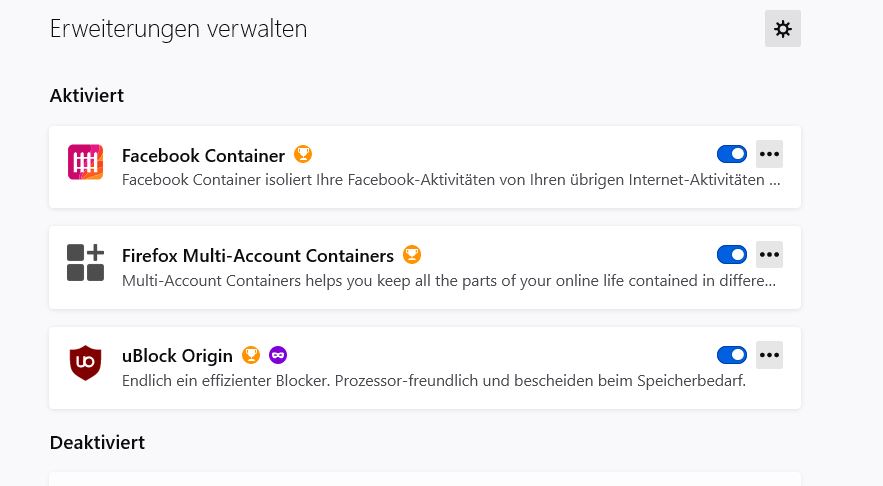Turn off Firefox Multi-Account Containers toggle

point(732,254)
